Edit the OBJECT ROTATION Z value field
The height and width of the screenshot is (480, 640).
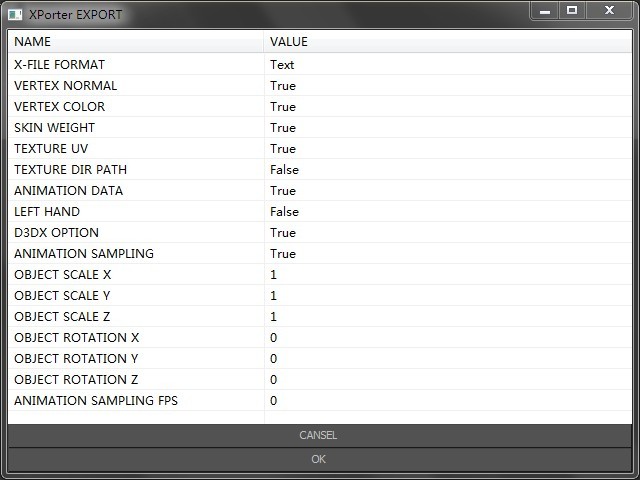point(274,380)
